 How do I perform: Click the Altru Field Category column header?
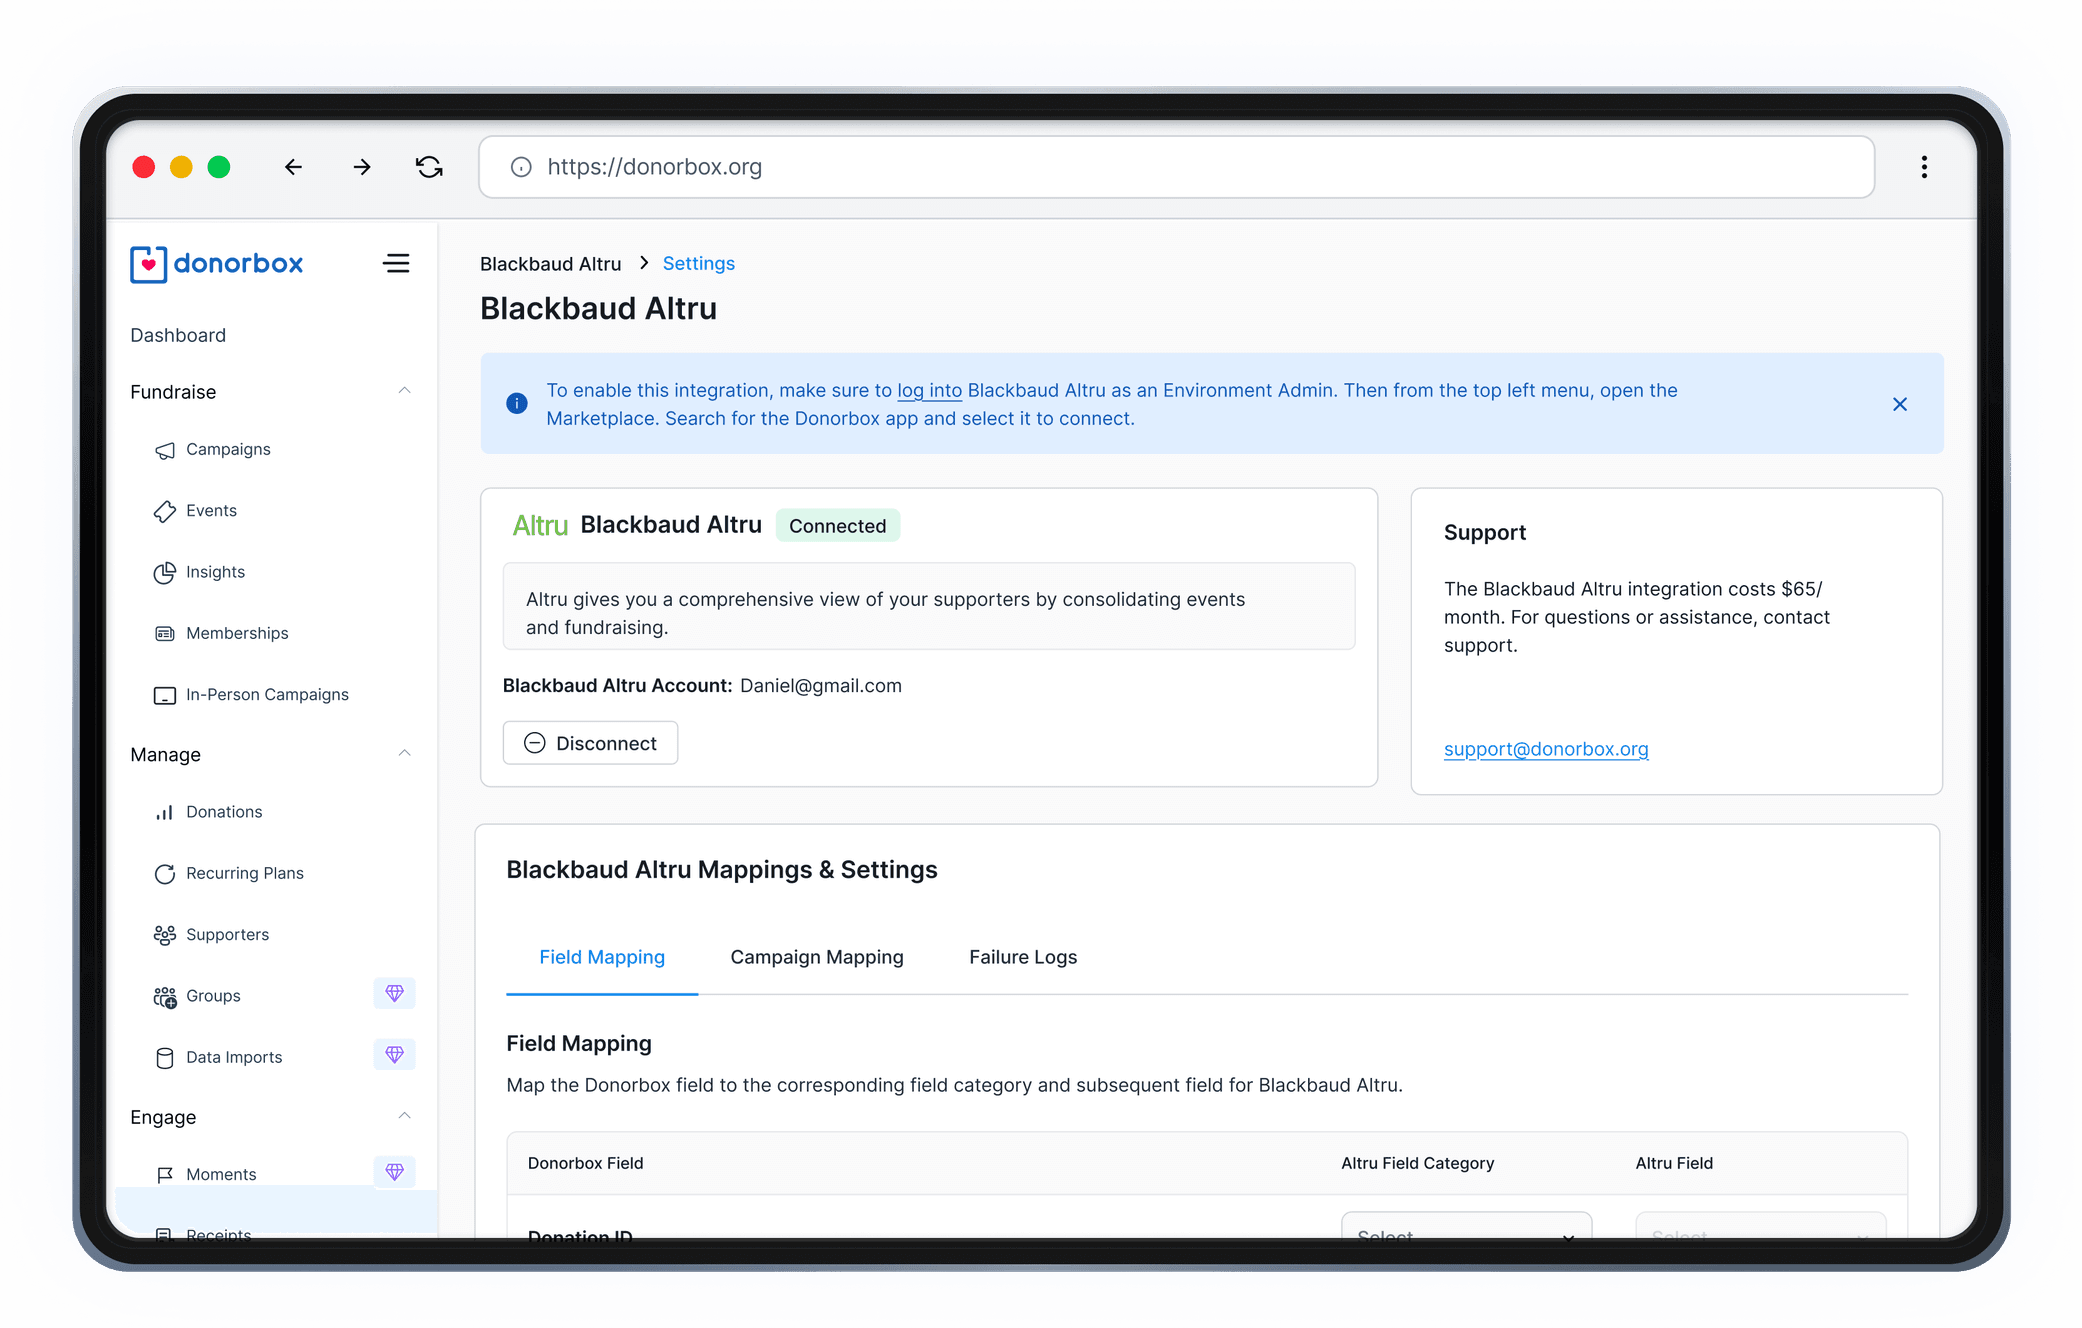(x=1417, y=1163)
